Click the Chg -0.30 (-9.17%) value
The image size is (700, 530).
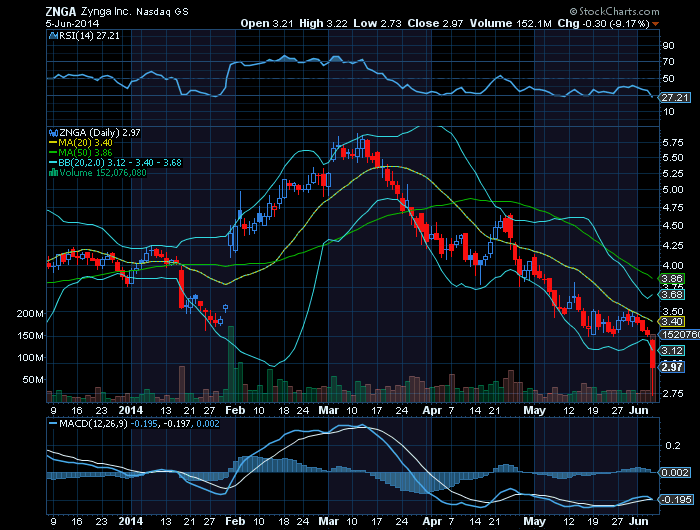click(604, 24)
